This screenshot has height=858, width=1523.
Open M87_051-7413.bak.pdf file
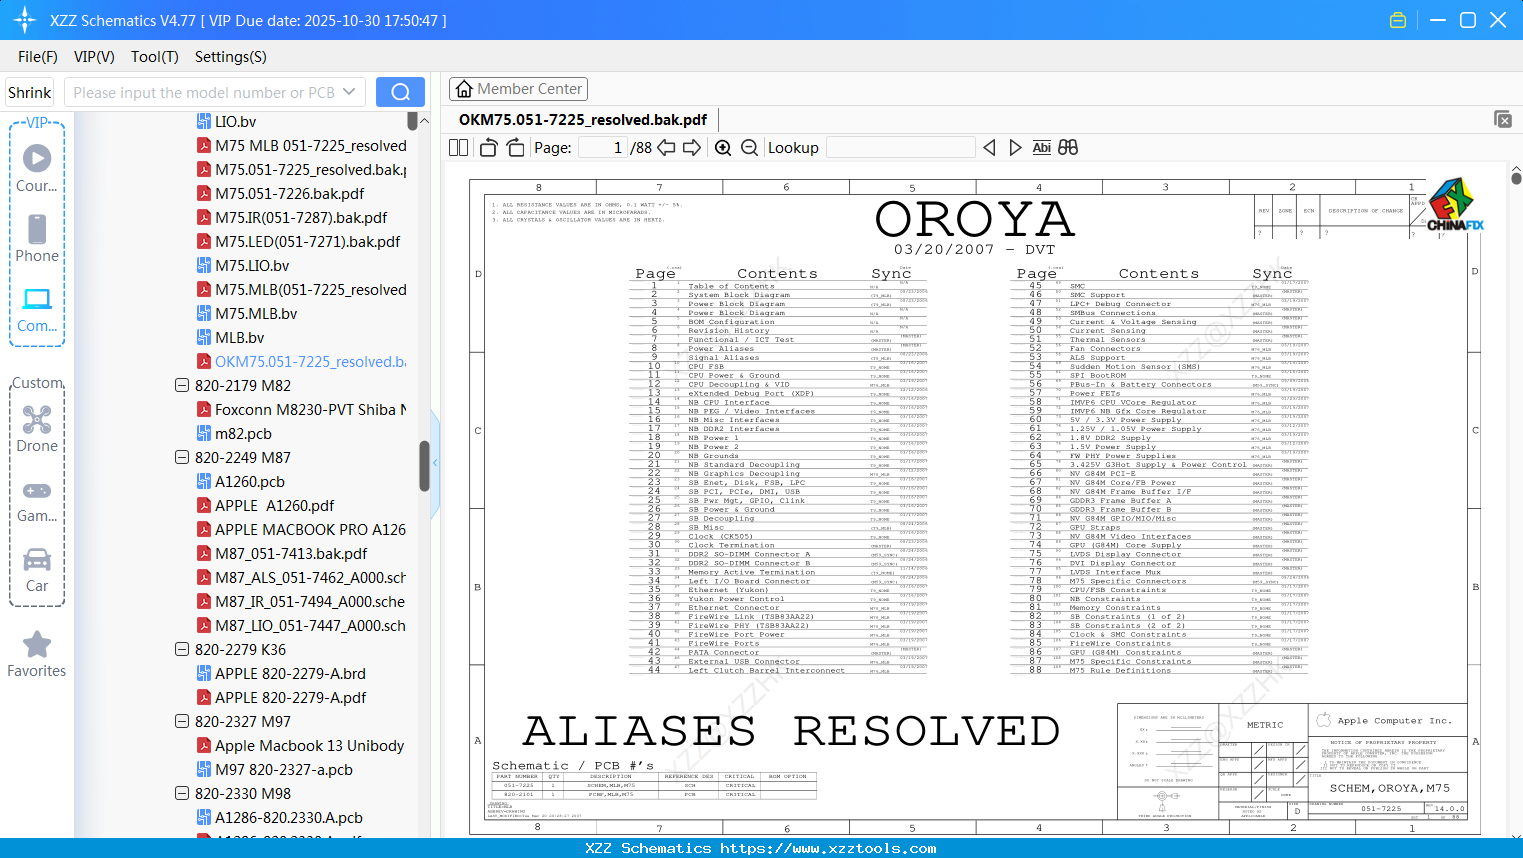coord(291,554)
